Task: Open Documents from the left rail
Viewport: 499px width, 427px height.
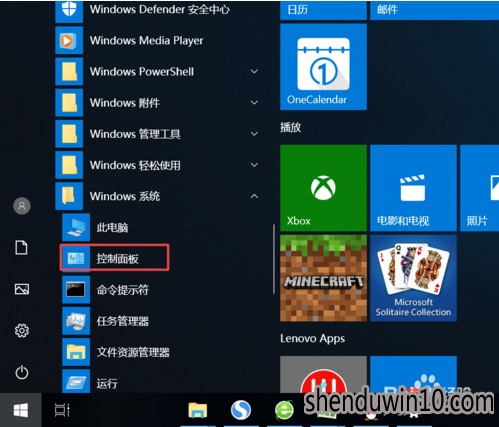Action: click(x=22, y=248)
